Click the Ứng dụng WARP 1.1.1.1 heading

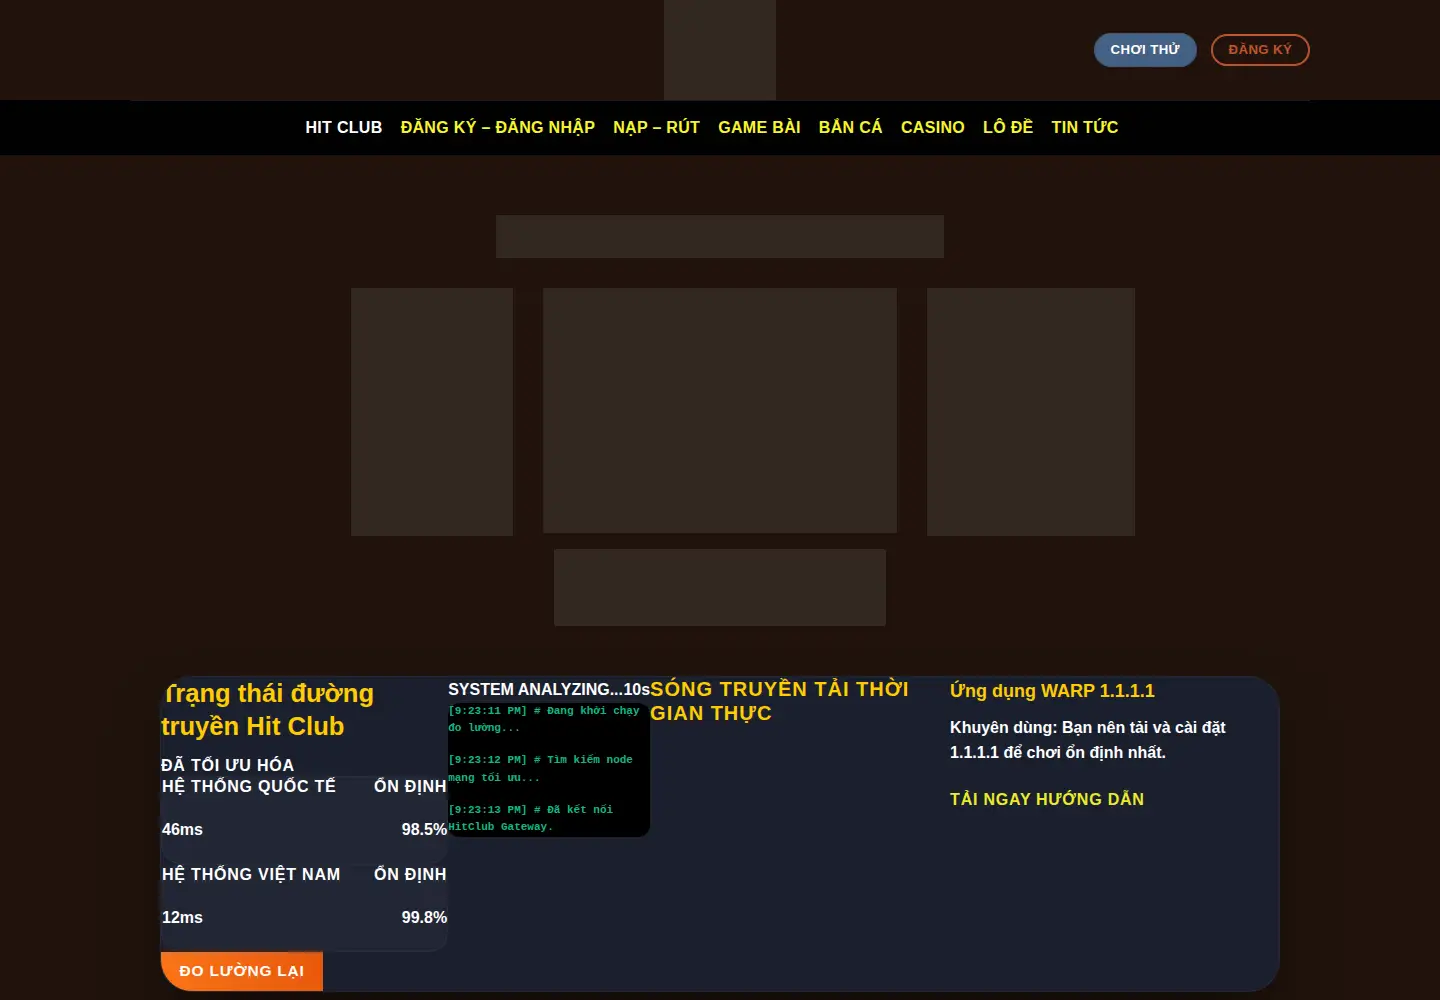click(1052, 690)
